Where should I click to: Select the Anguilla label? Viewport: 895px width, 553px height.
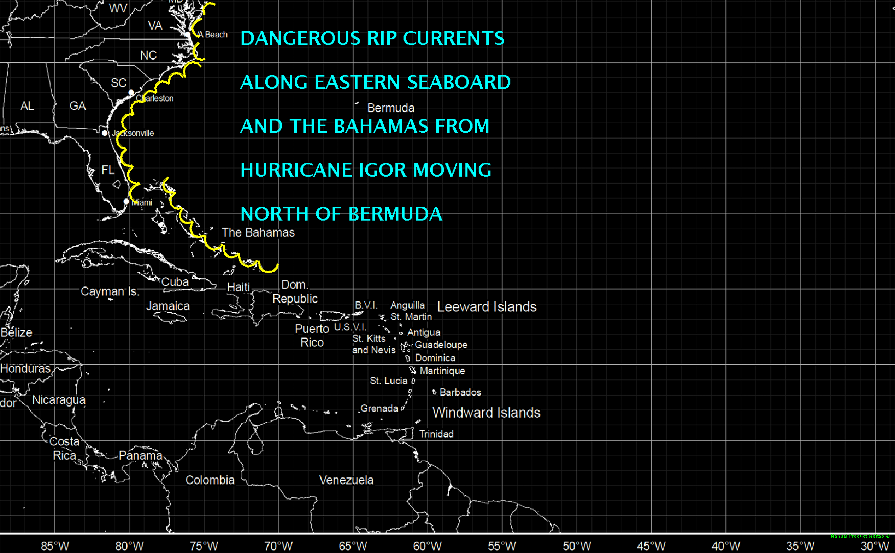pos(408,306)
